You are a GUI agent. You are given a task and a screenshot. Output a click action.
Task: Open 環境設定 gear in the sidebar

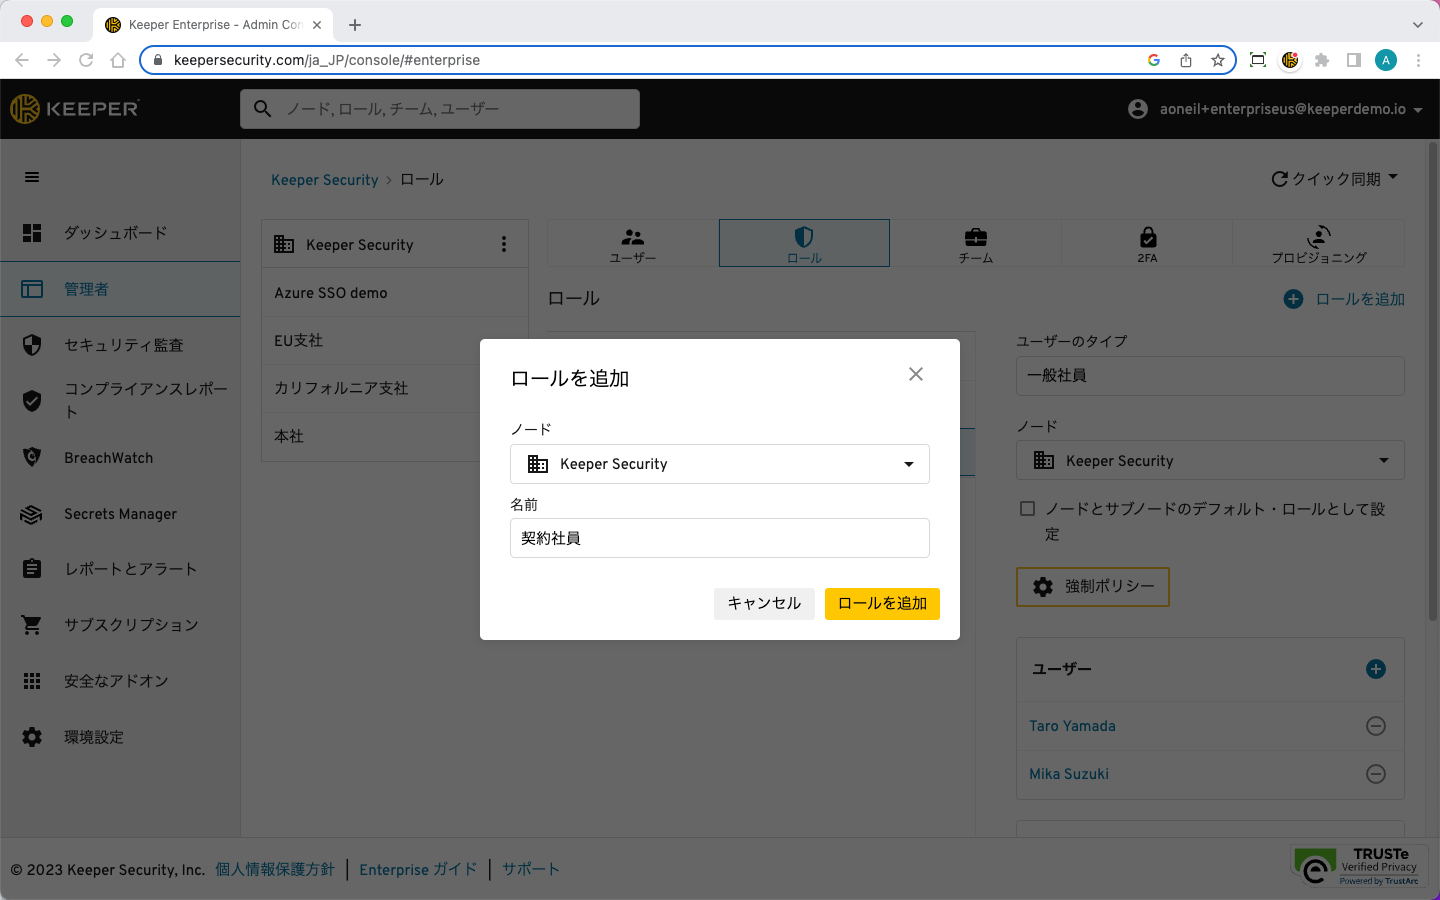(x=93, y=737)
